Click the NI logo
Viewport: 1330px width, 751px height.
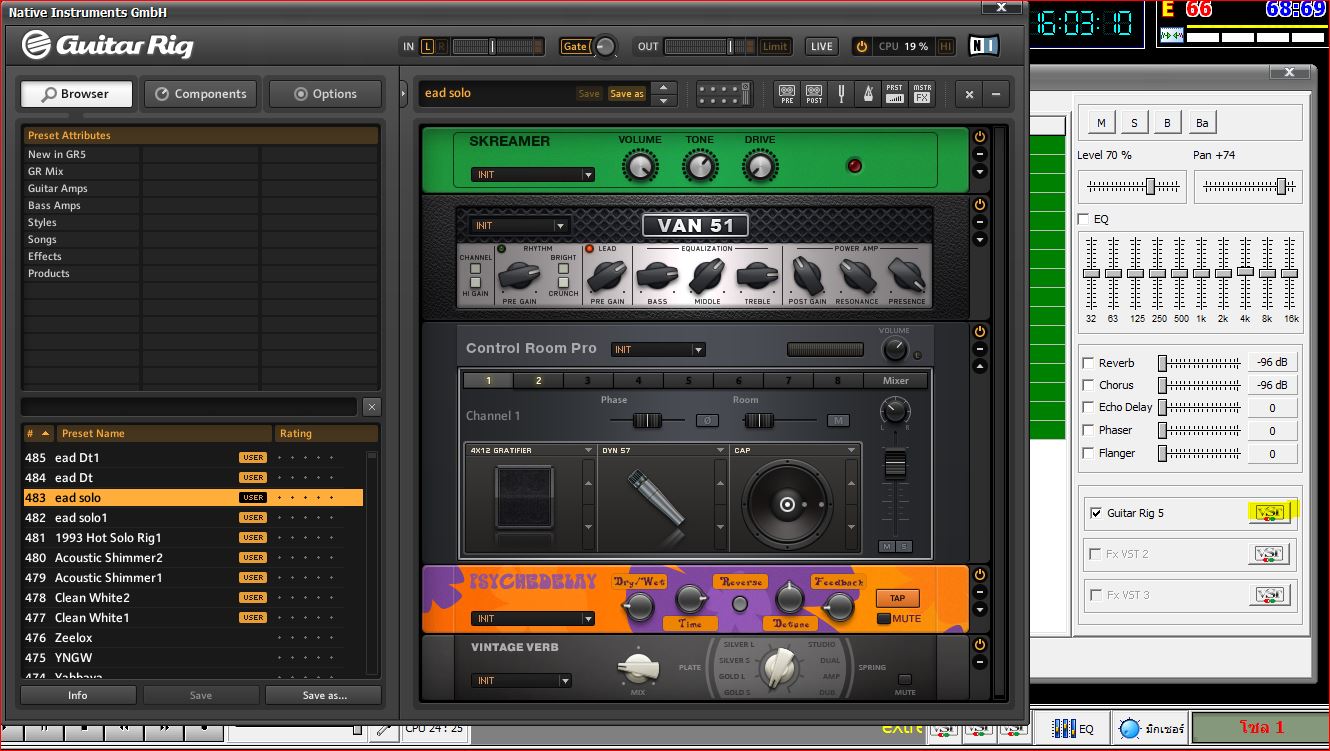coord(983,46)
